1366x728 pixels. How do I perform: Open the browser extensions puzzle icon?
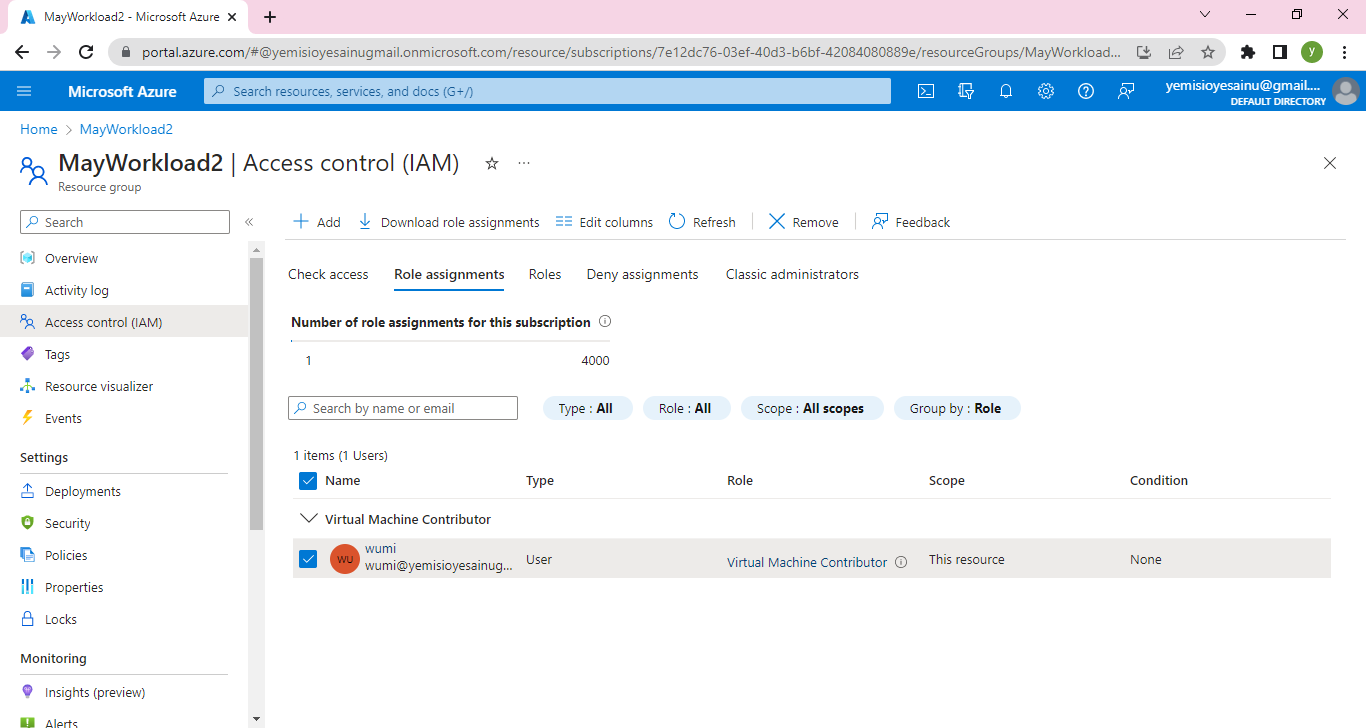click(1247, 52)
